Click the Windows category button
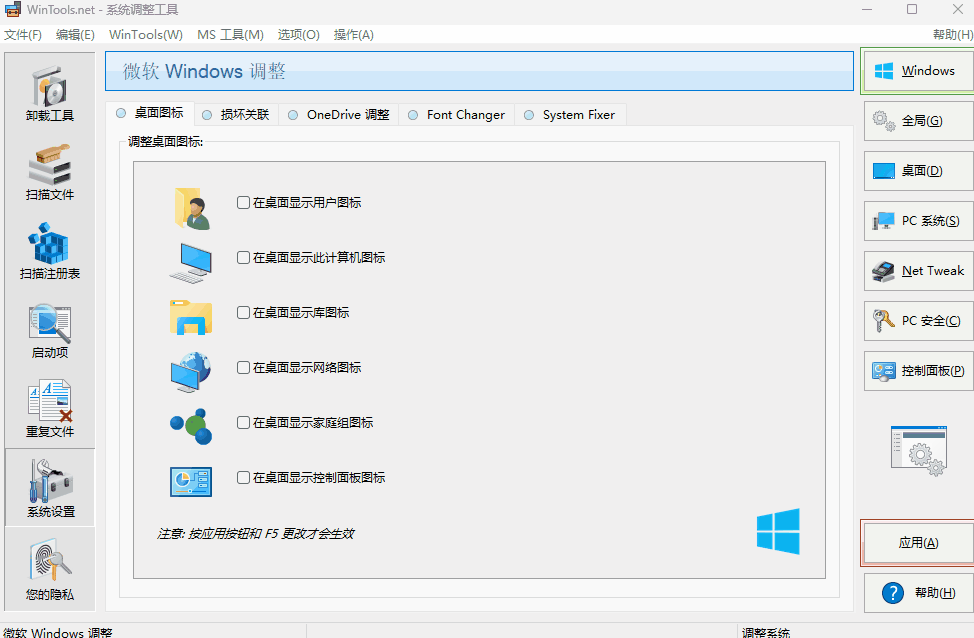 (x=918, y=71)
